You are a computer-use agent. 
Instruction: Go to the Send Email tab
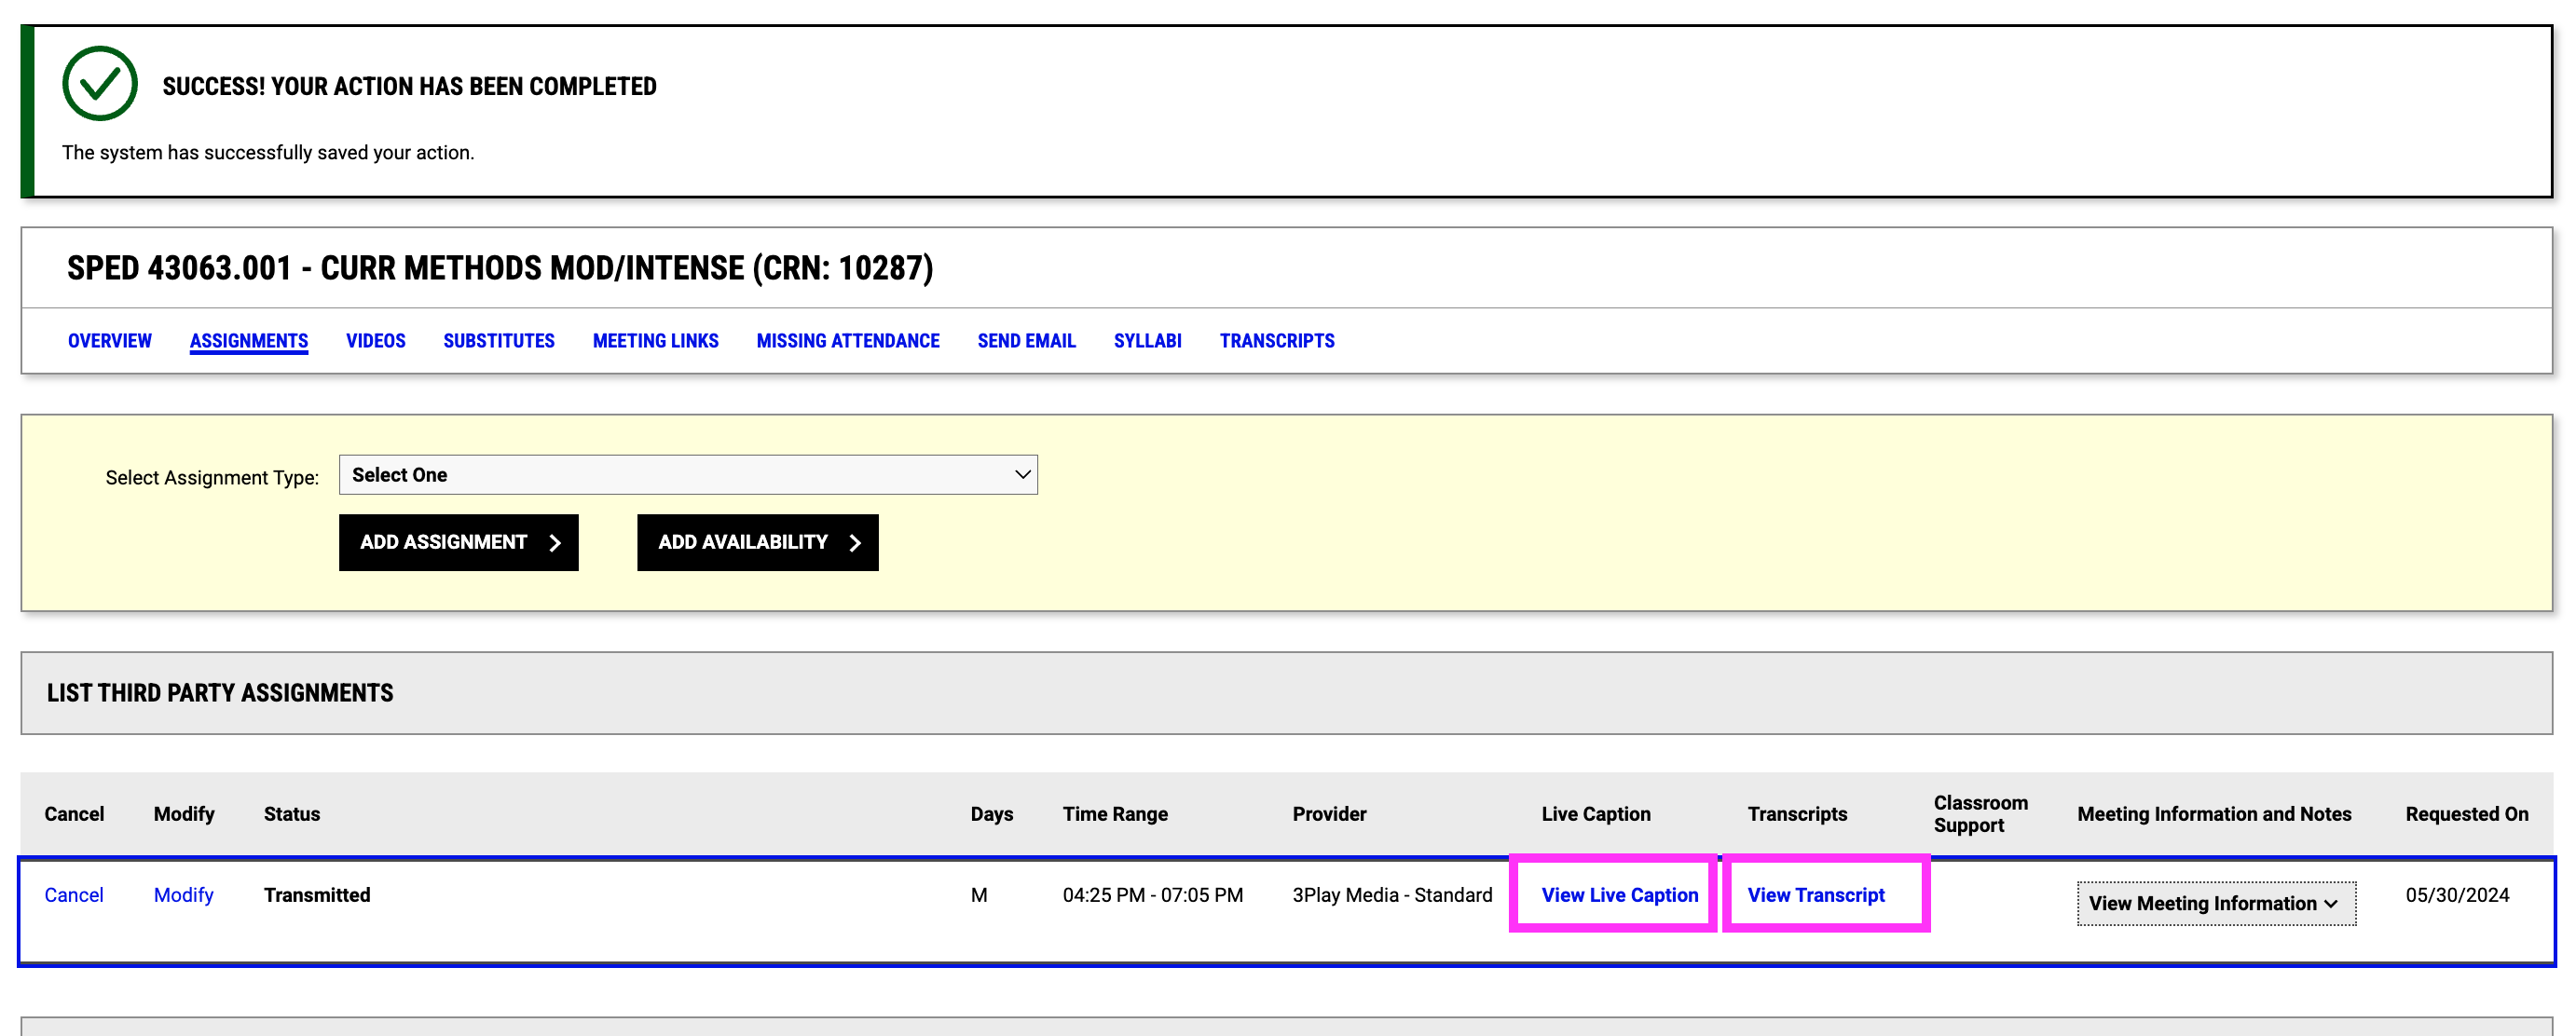(x=1027, y=341)
